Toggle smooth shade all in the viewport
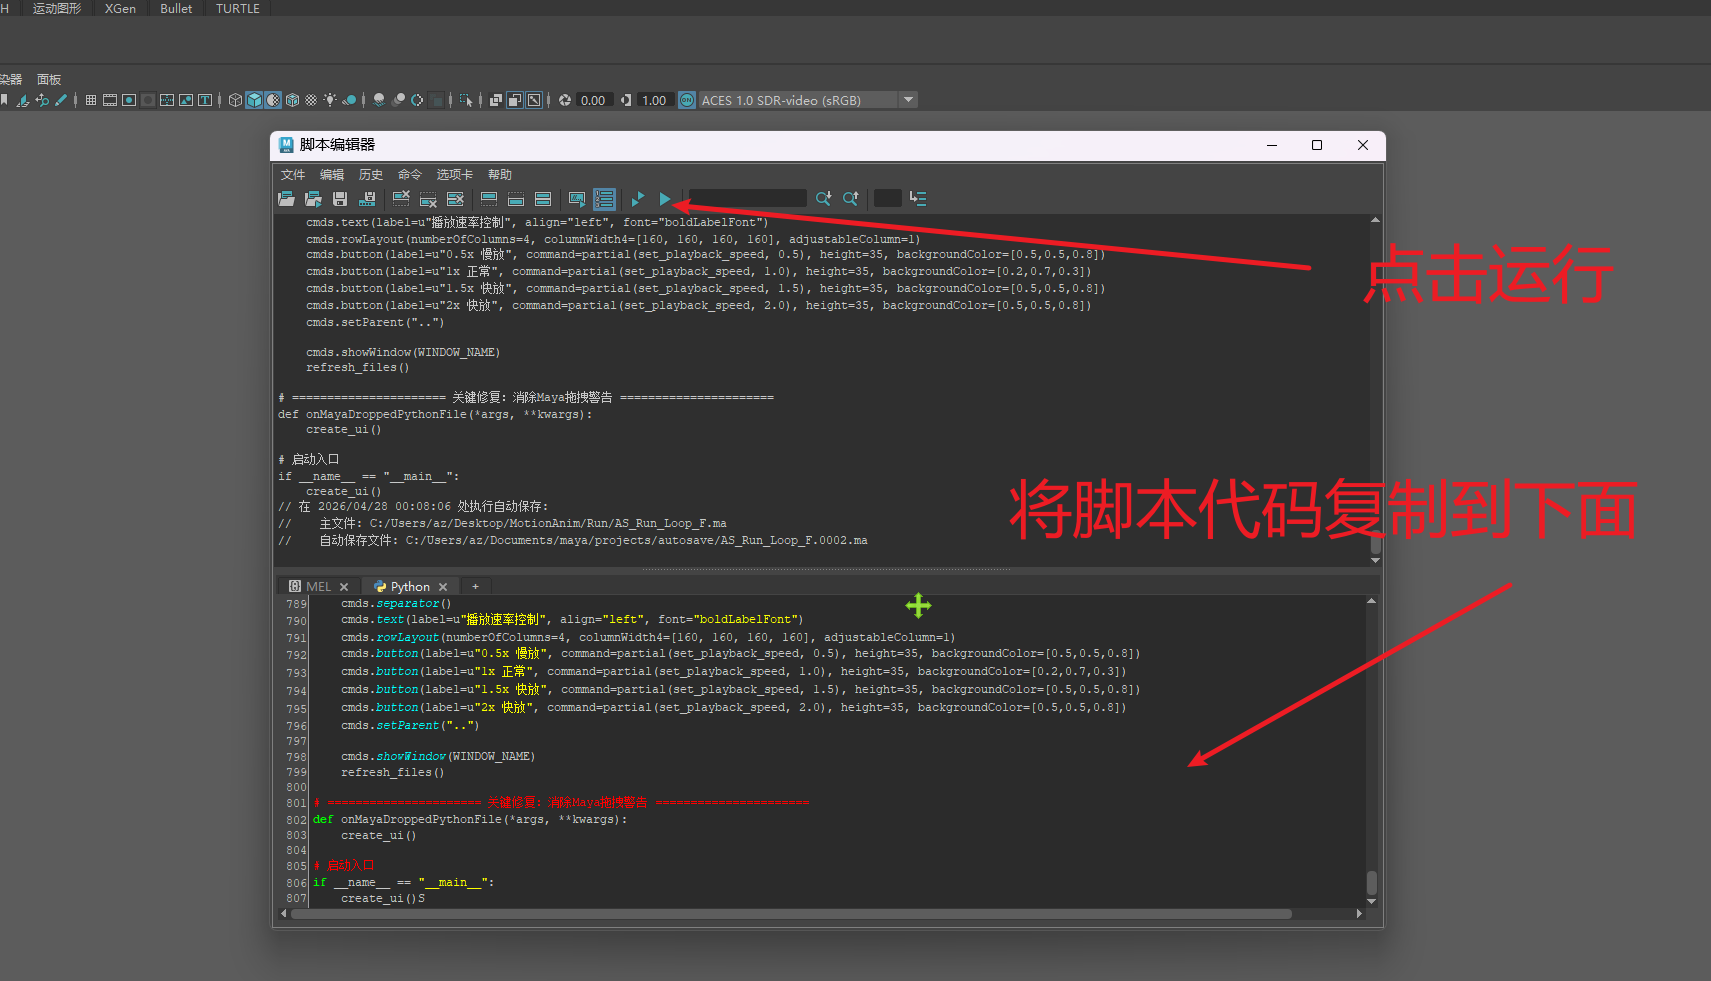The width and height of the screenshot is (1711, 981). click(254, 99)
